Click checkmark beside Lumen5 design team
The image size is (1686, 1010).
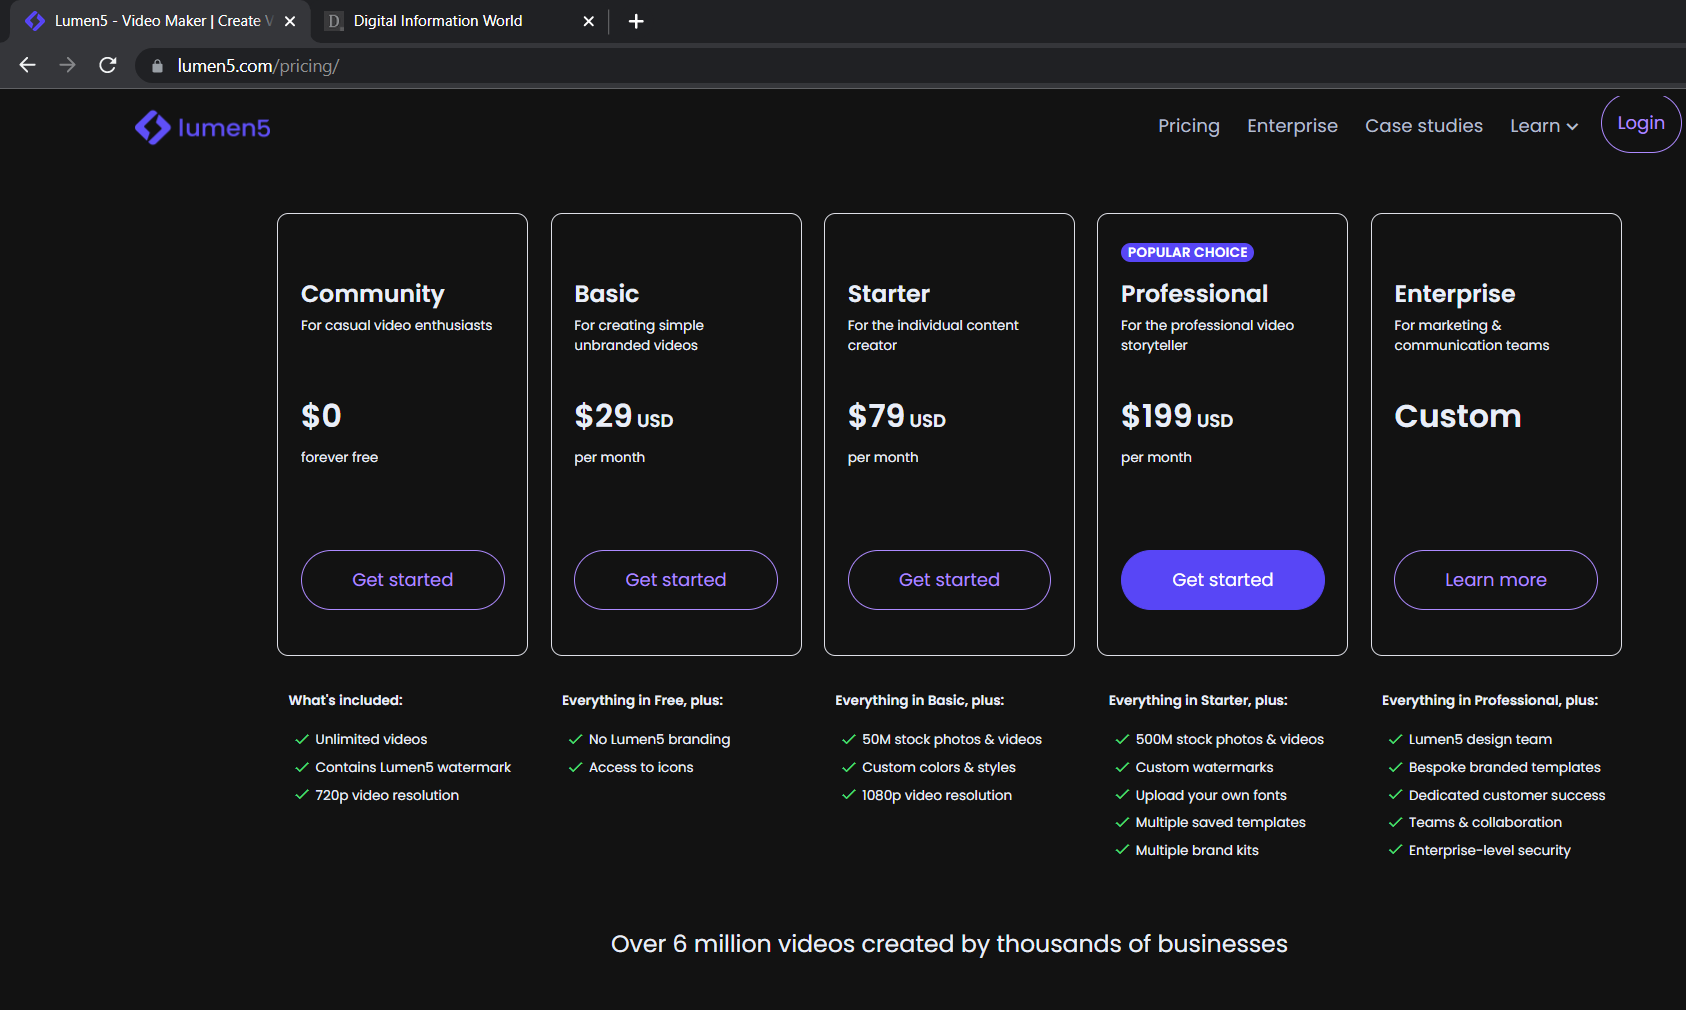pos(1395,740)
